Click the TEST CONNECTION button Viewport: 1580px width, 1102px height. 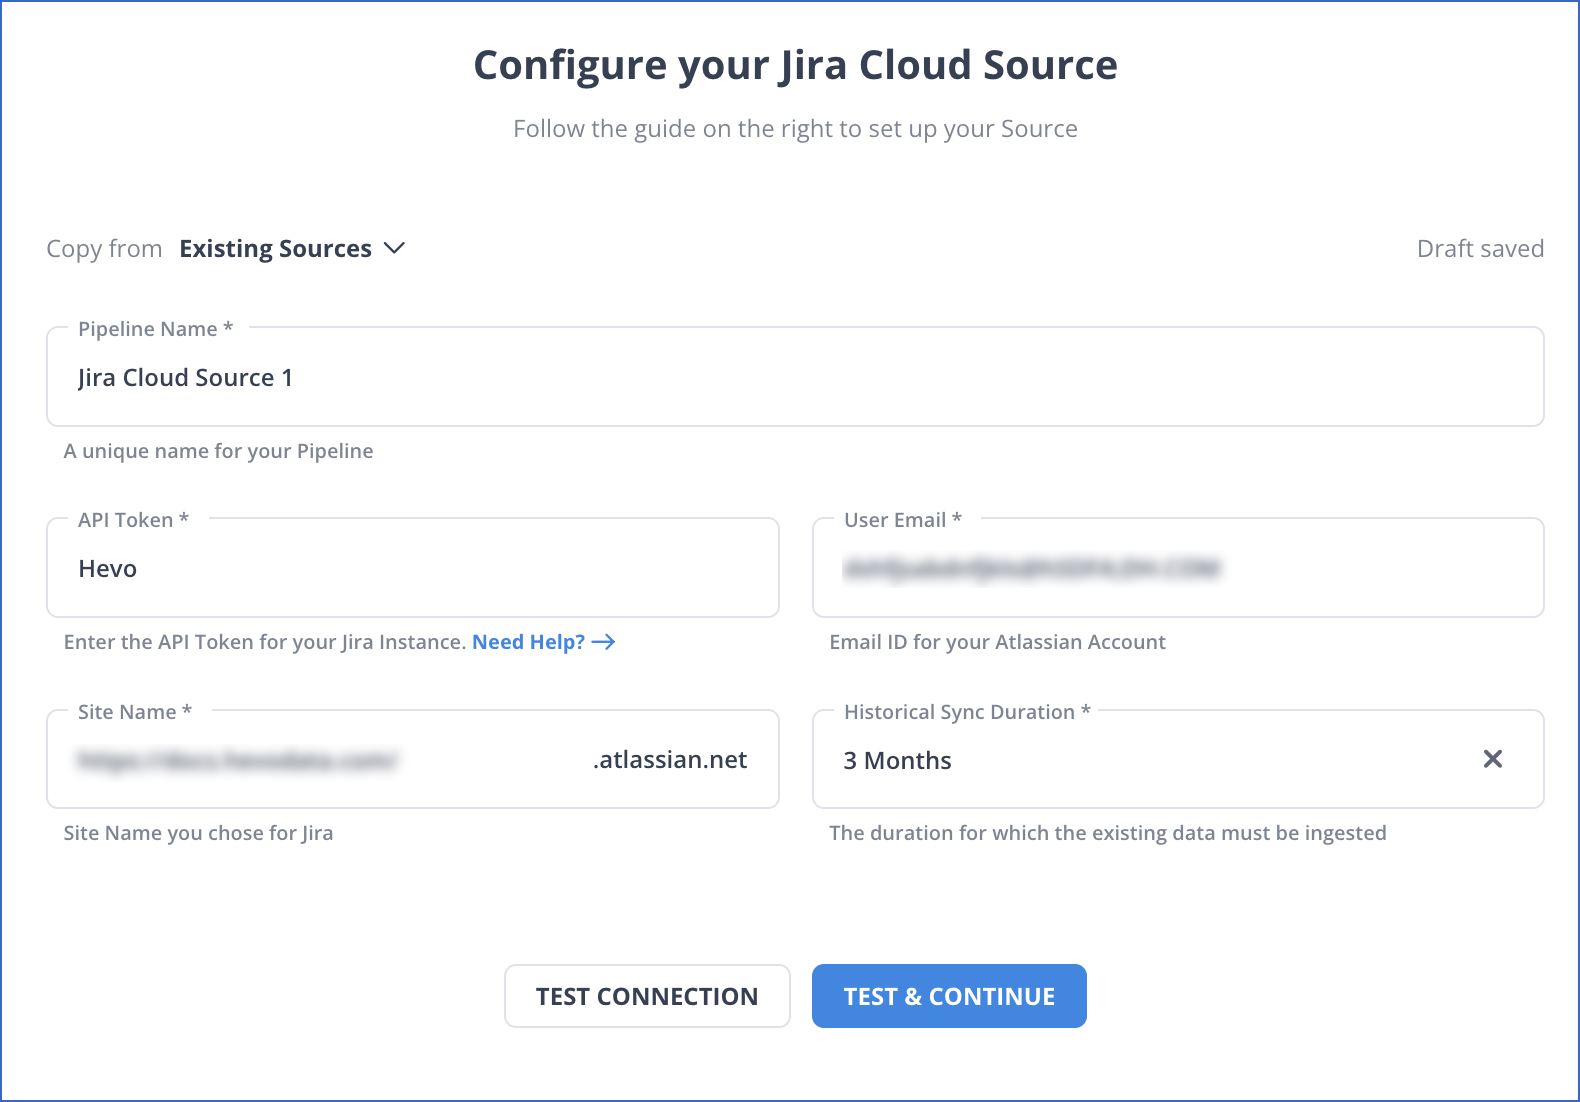pos(647,996)
